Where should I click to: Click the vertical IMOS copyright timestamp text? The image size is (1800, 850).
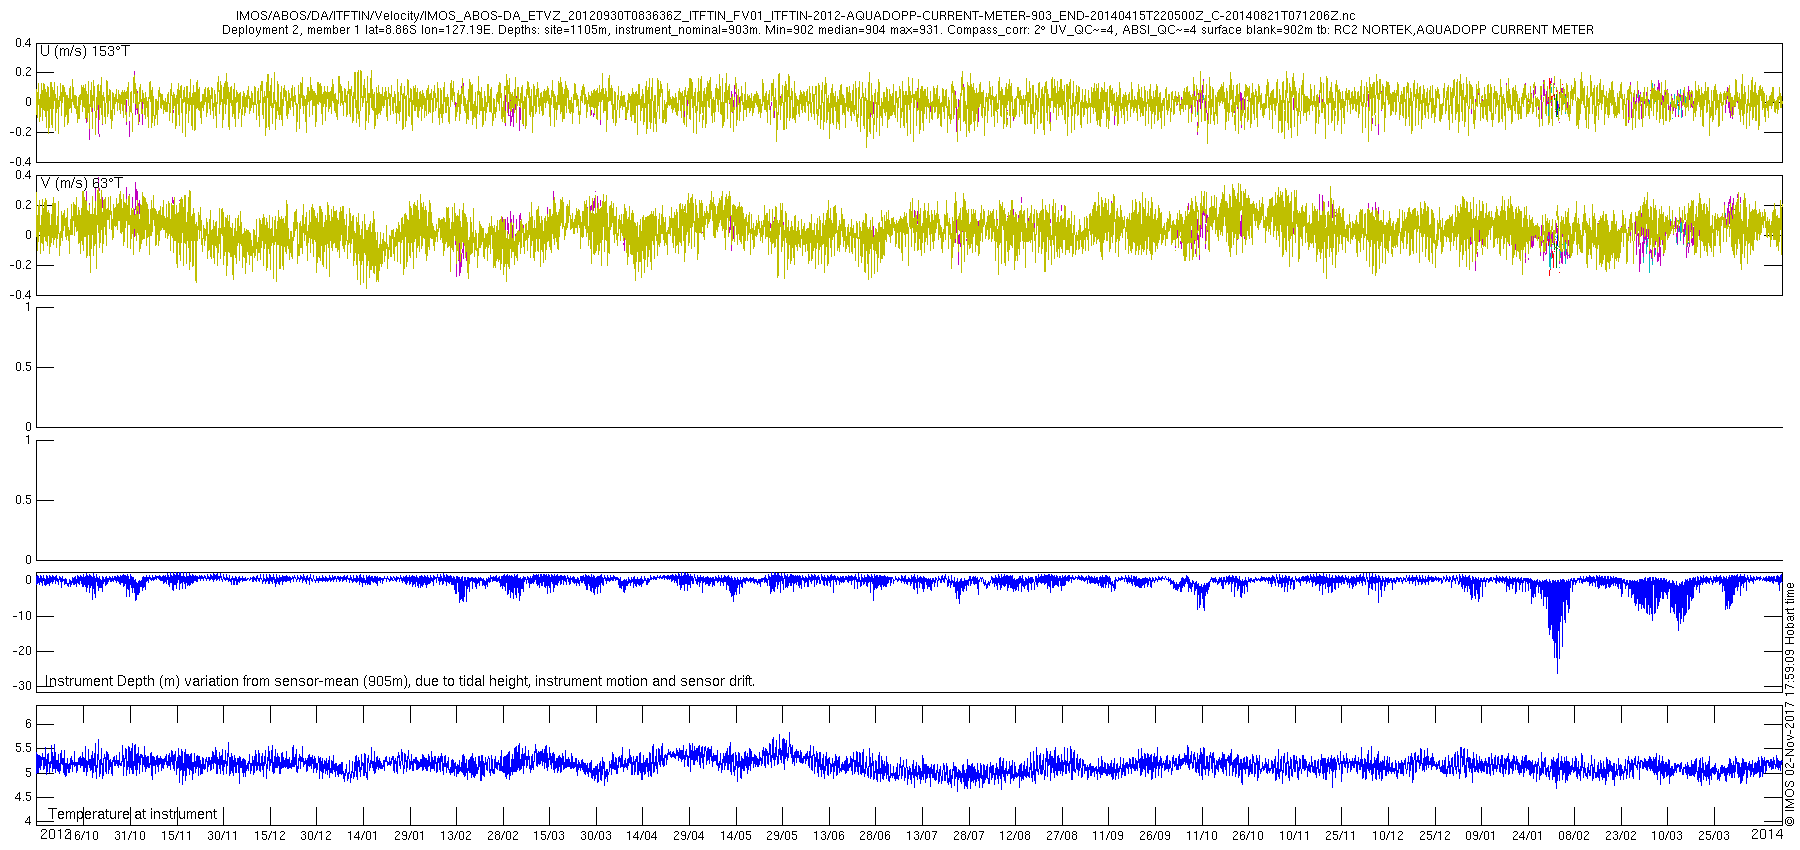tap(1790, 704)
